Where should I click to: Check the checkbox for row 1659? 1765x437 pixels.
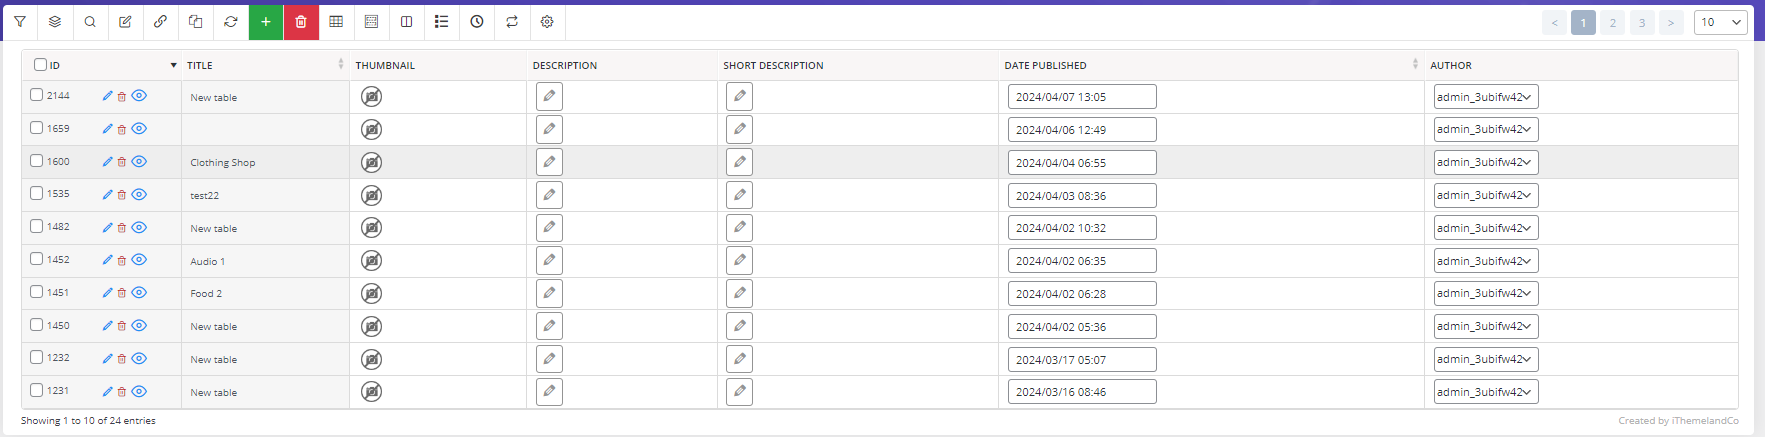37,128
